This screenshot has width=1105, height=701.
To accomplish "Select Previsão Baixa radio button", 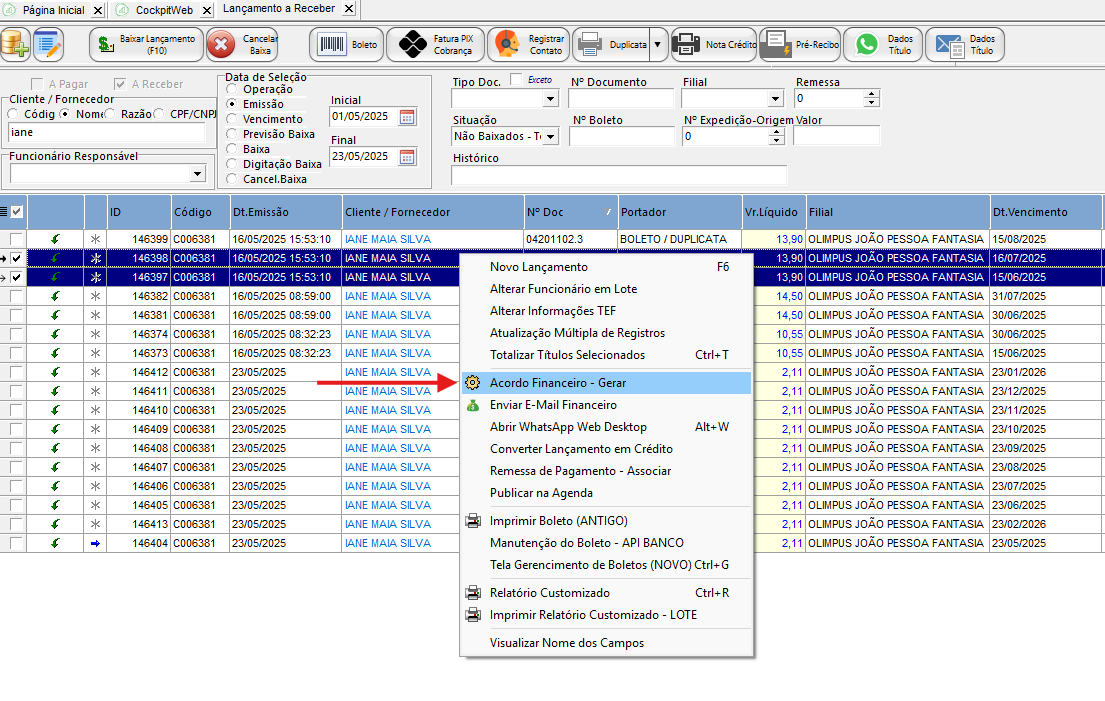I will pyautogui.click(x=231, y=134).
